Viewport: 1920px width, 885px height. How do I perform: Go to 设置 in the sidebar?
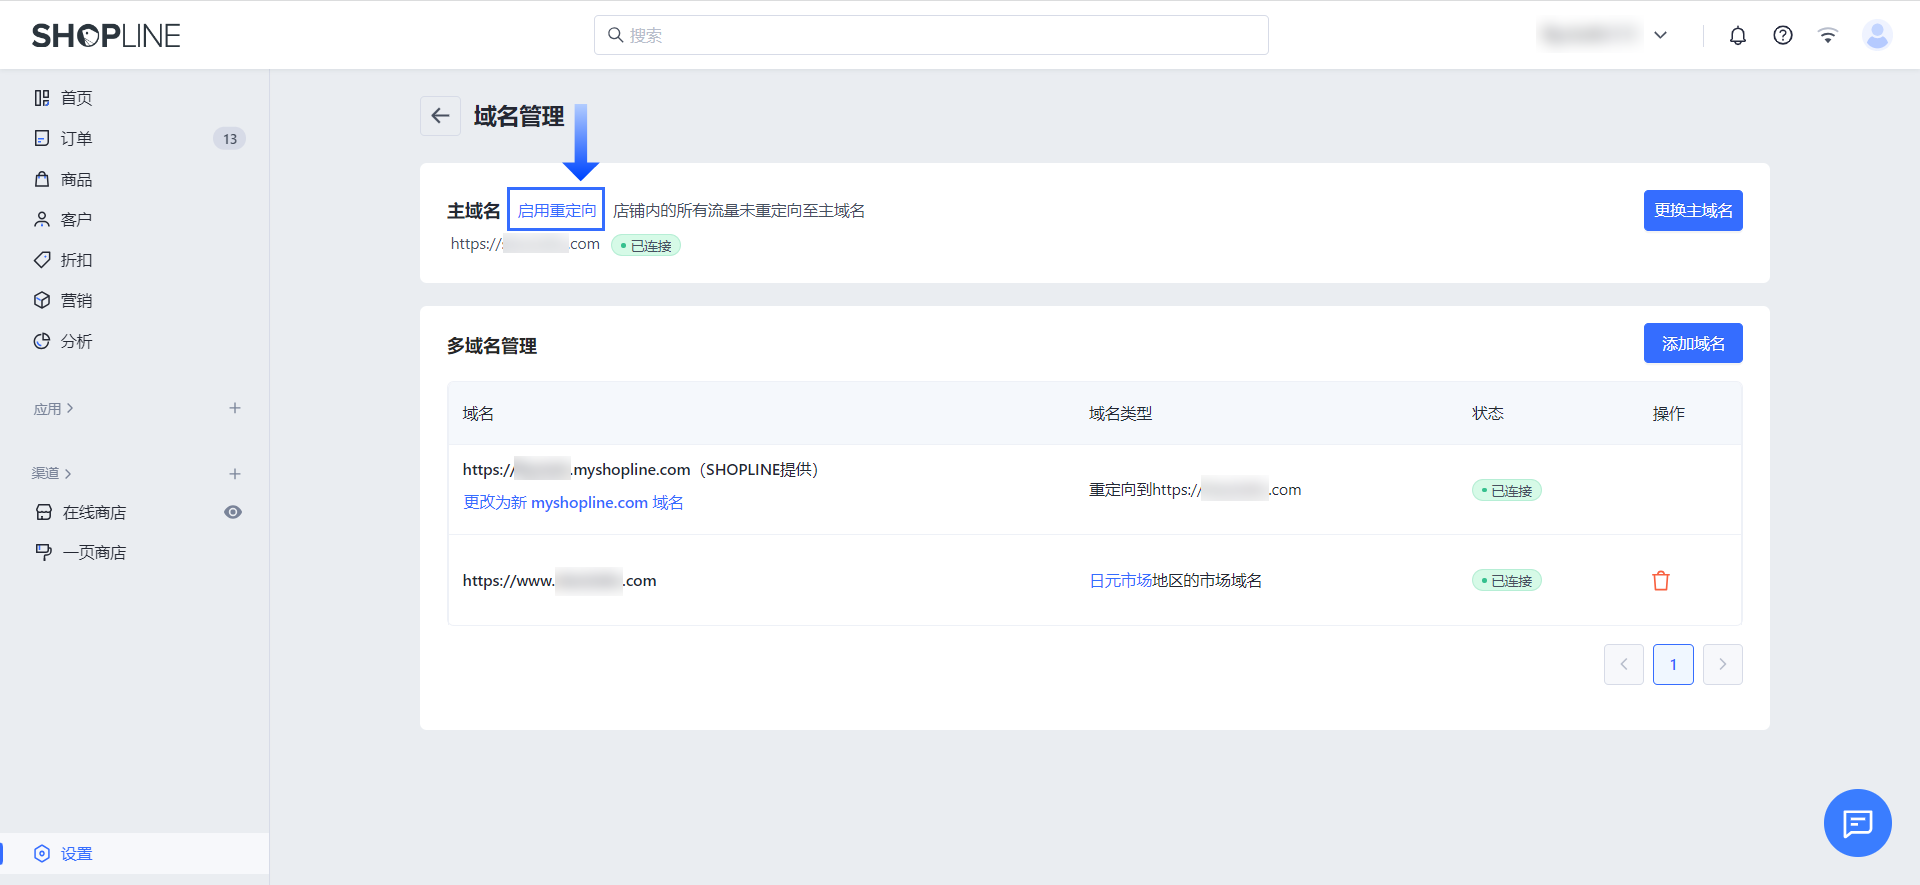coord(76,854)
